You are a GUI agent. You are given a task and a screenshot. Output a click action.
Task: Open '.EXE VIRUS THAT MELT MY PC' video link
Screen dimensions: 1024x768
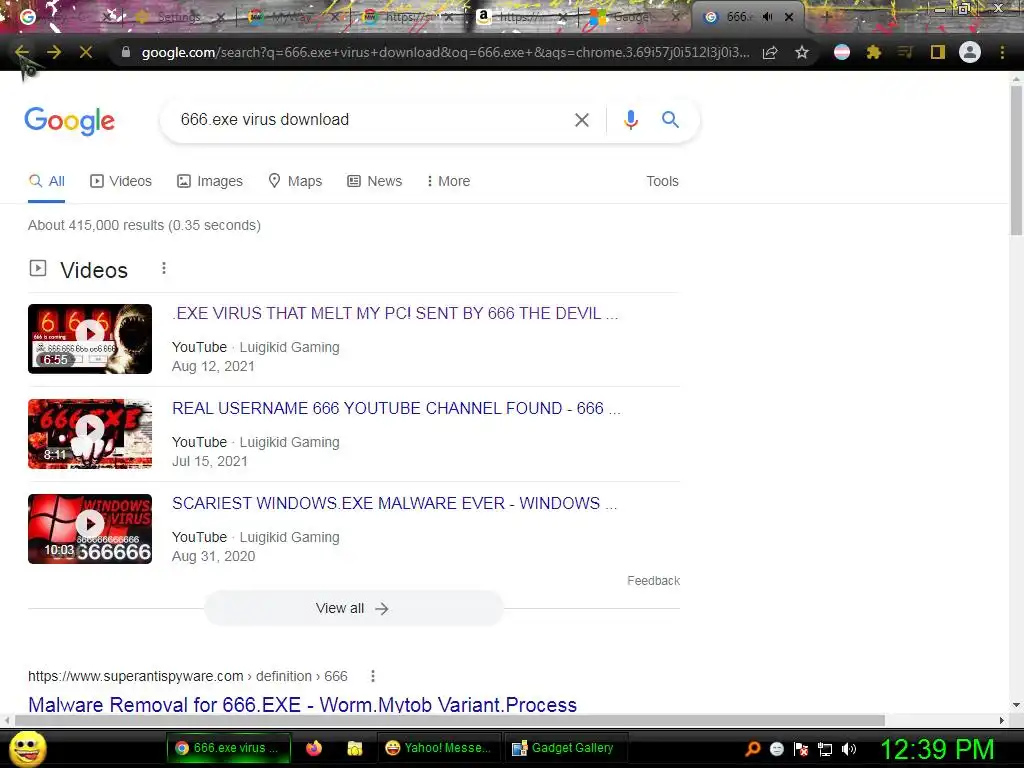[394, 313]
